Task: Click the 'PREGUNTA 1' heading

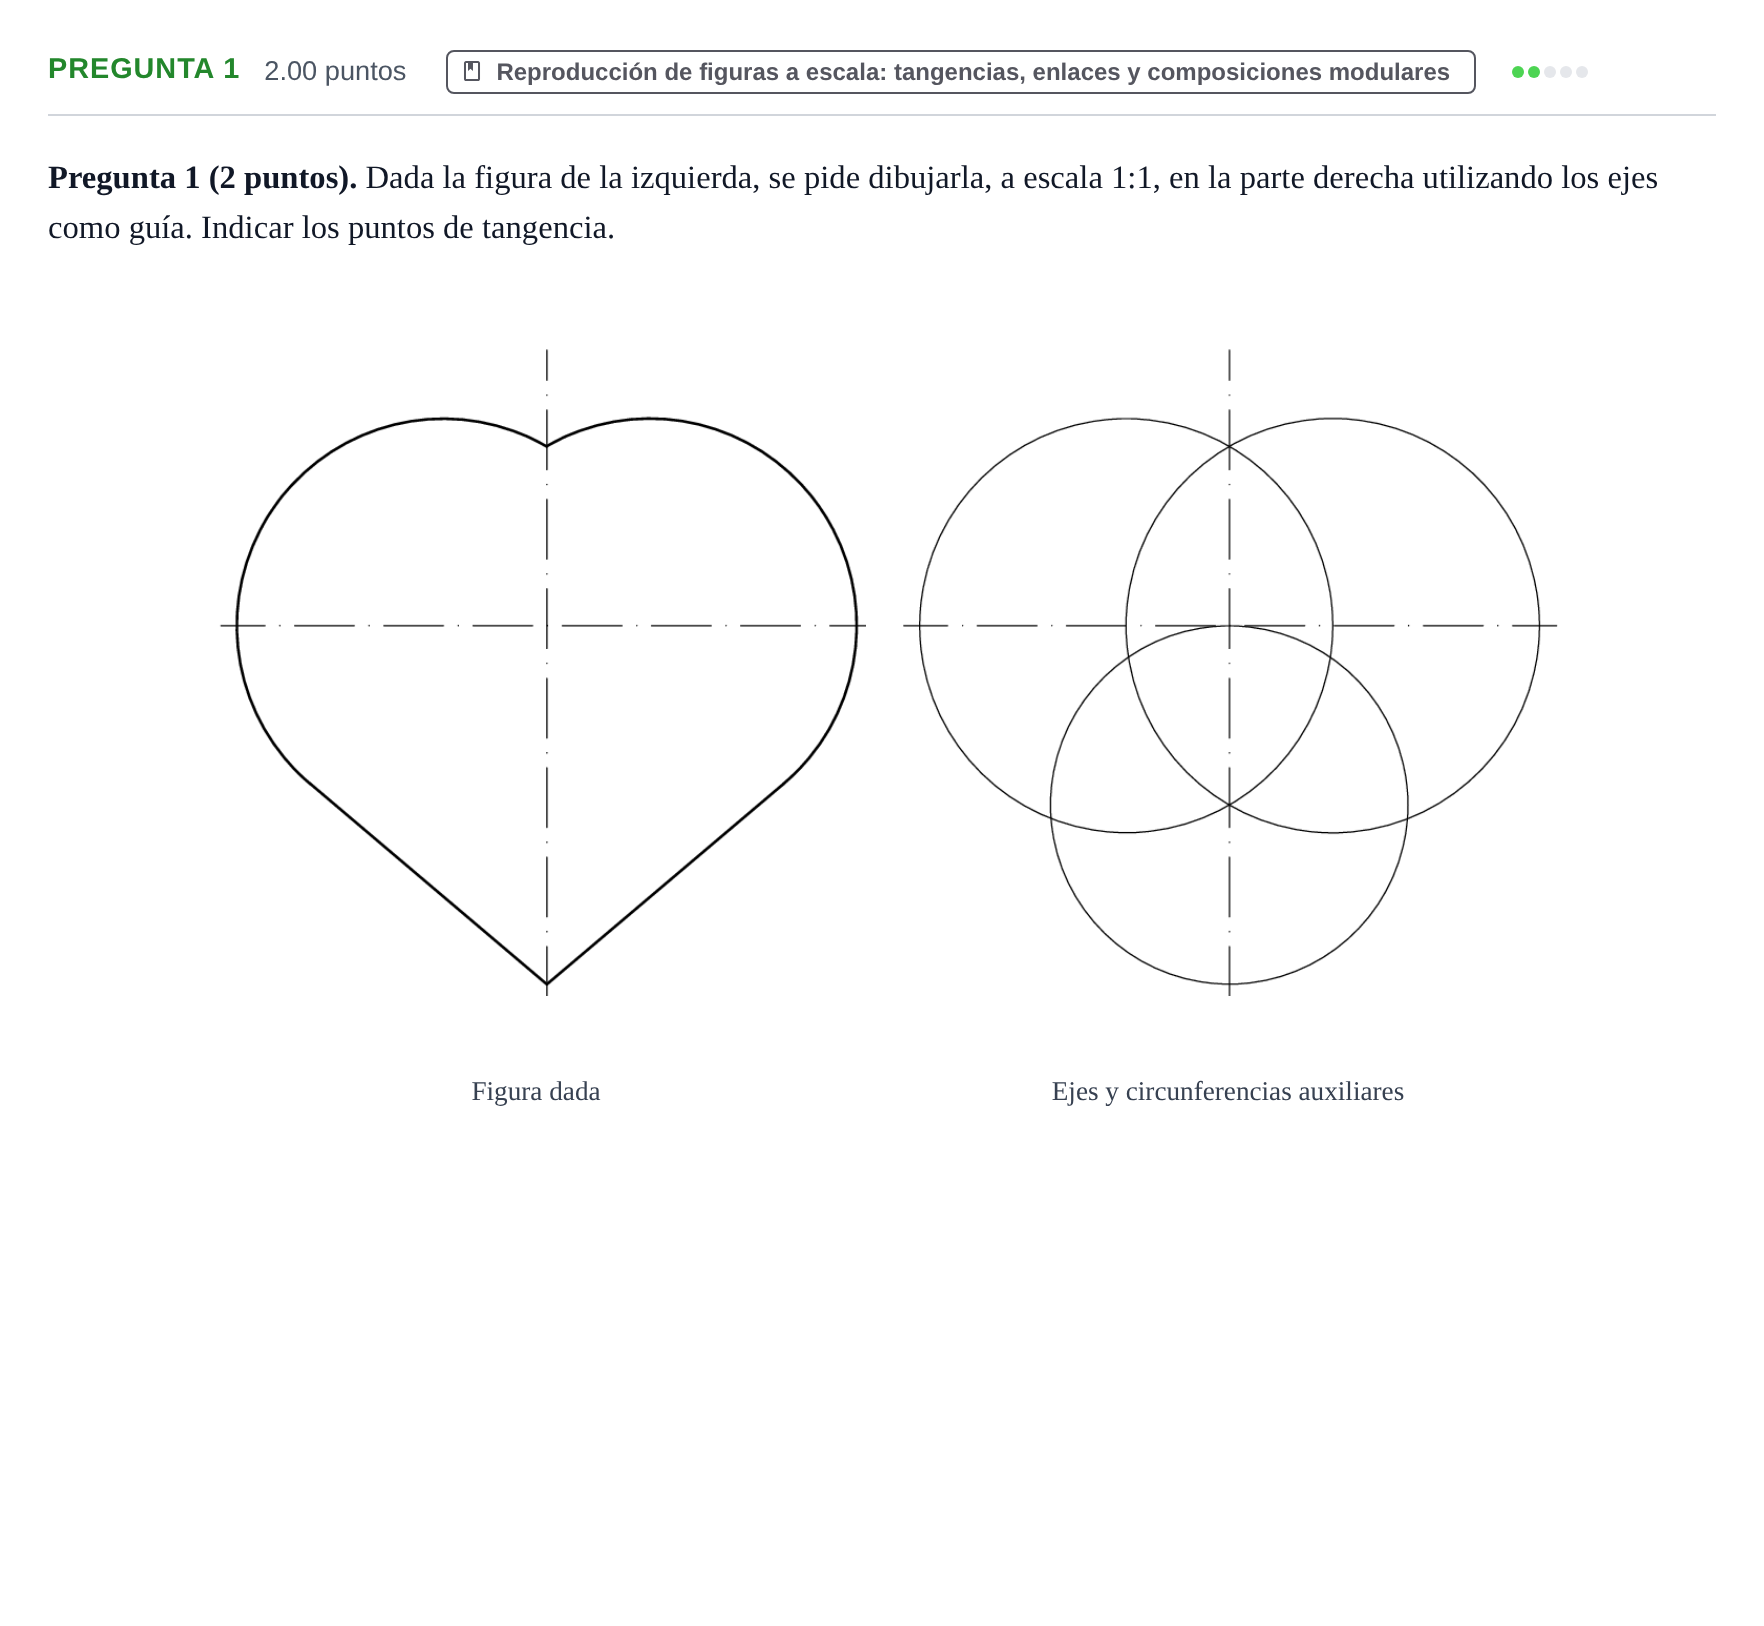Action: 144,69
